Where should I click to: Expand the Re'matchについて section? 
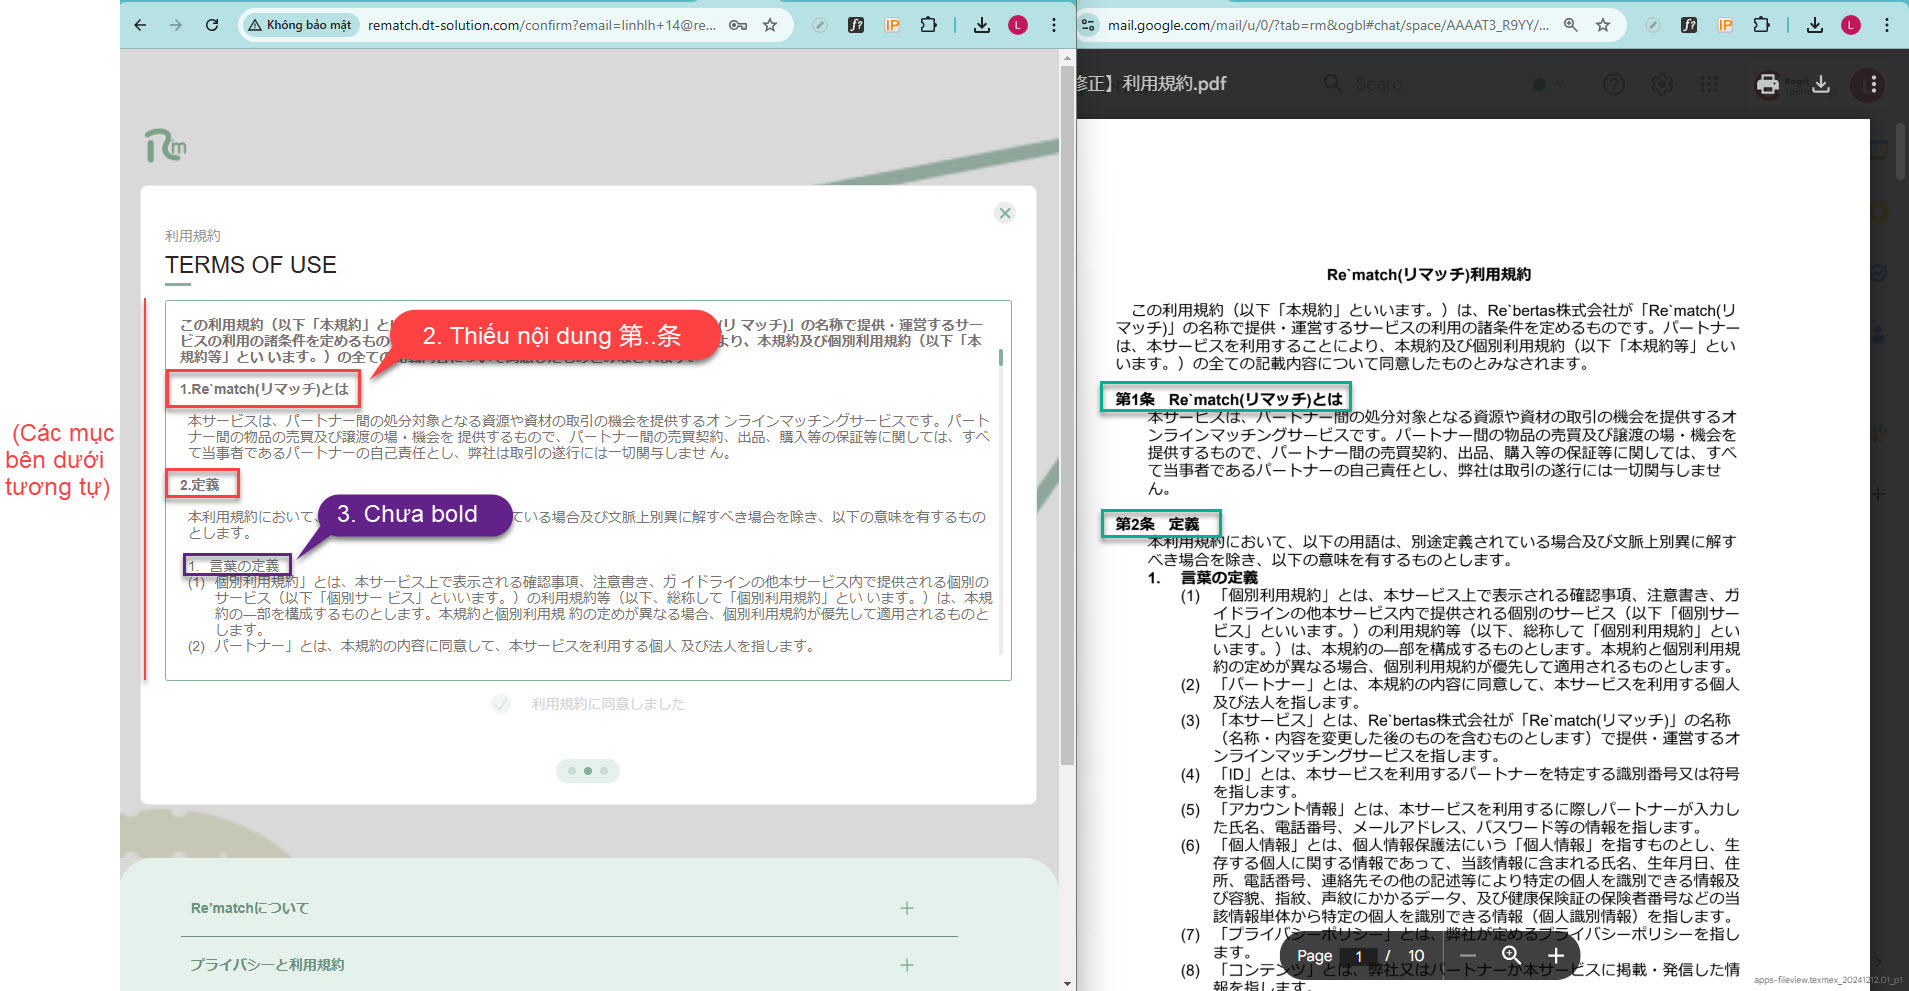906,908
